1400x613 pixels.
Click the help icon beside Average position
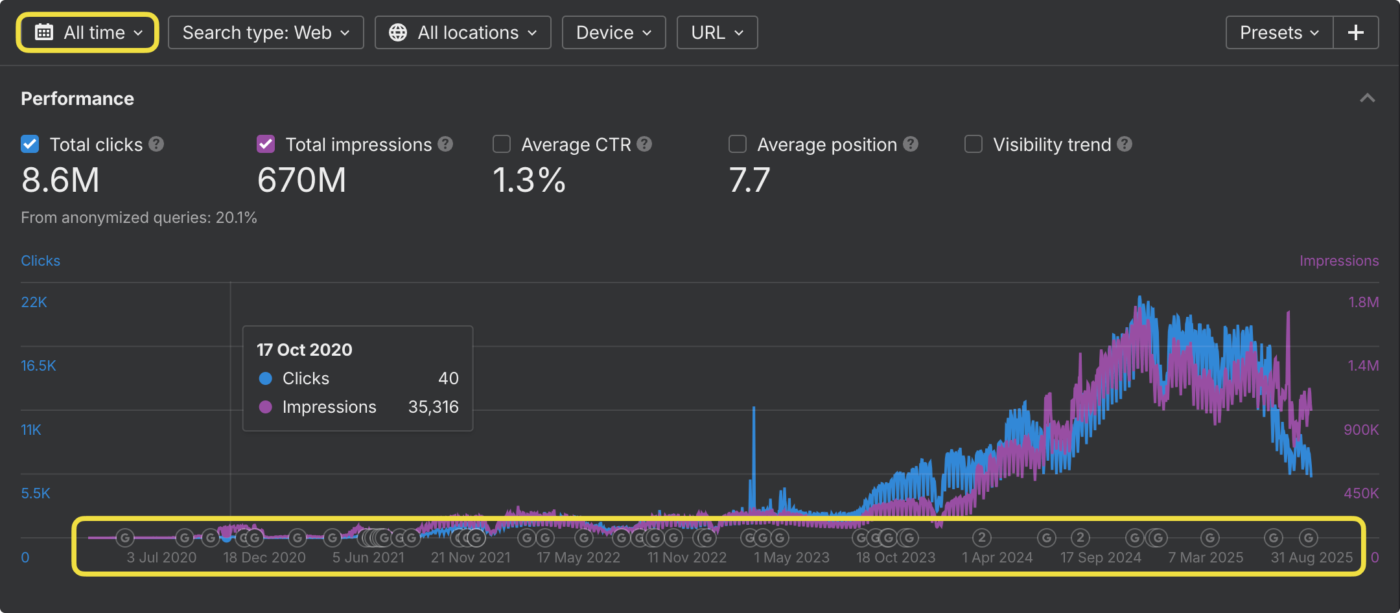coord(911,144)
